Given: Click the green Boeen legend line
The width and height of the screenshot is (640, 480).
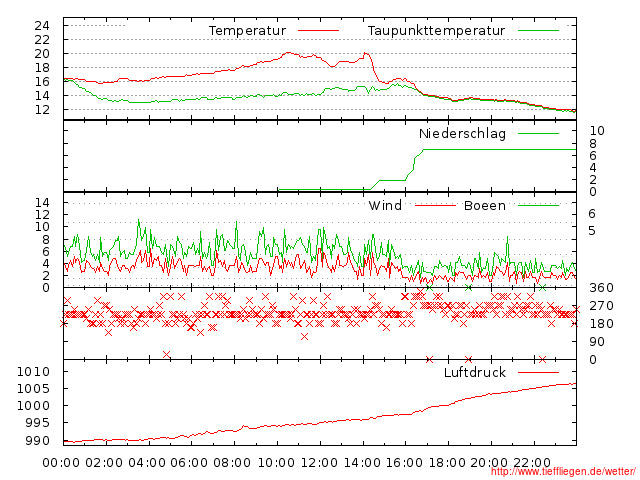Looking at the screenshot, I should (538, 205).
